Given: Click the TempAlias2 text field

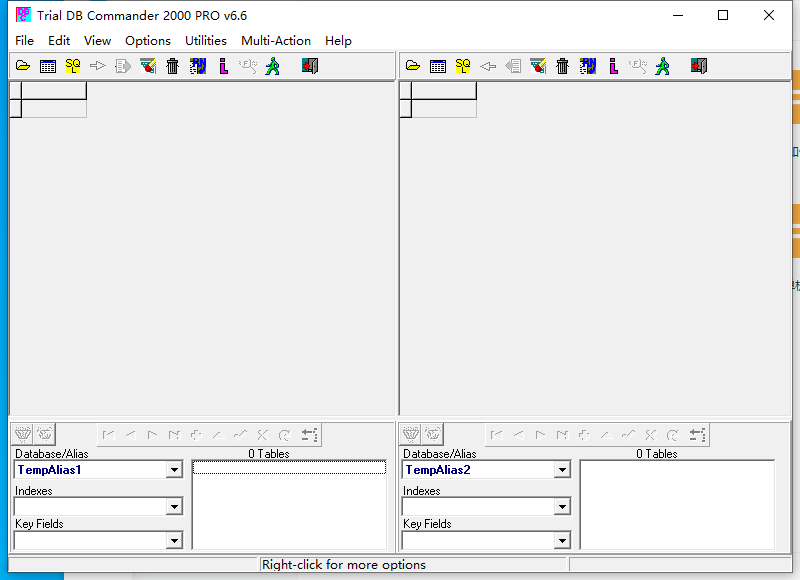Looking at the screenshot, I should [479, 470].
